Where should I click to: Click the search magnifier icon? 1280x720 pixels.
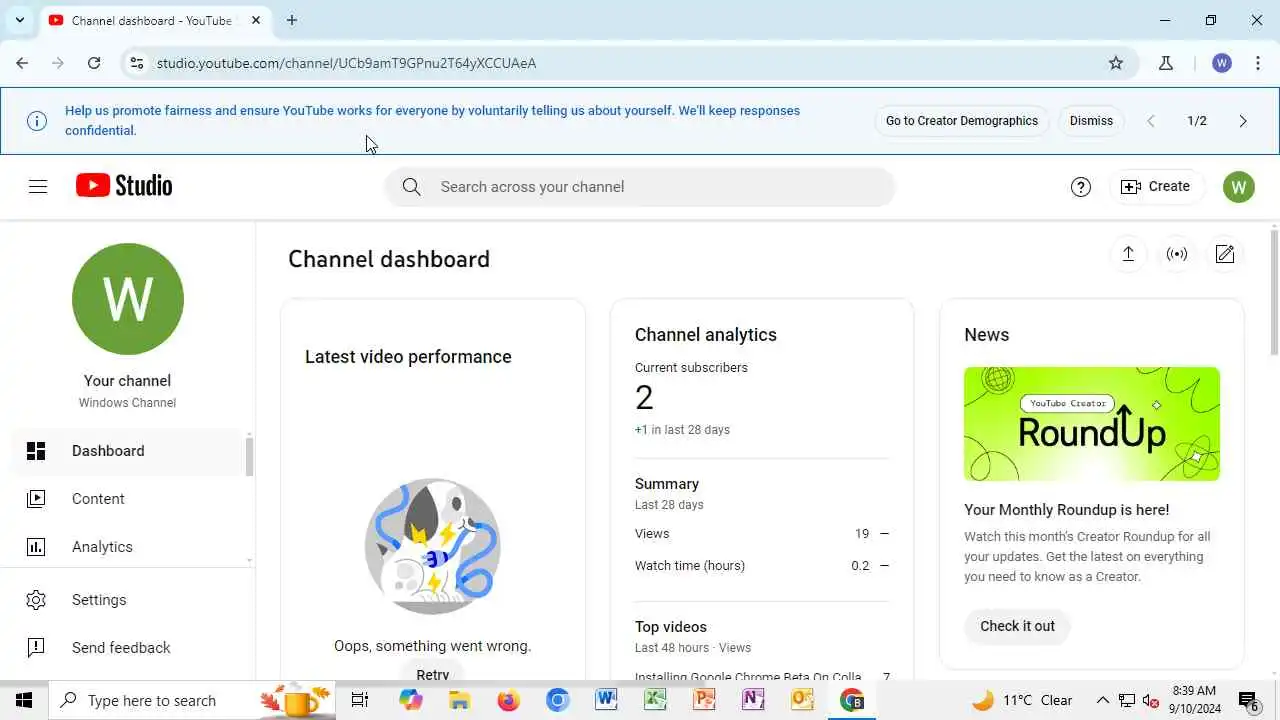click(x=411, y=187)
